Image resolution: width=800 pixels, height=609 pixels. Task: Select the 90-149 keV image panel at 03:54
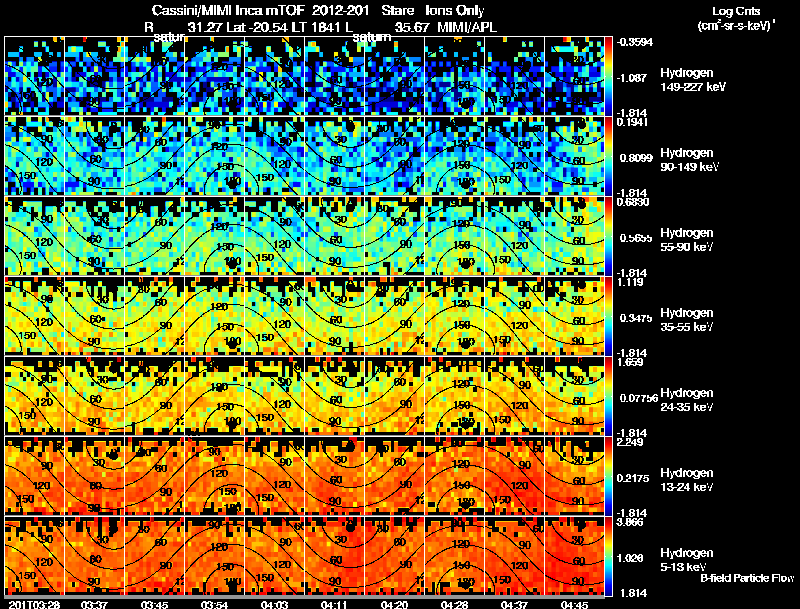tap(215, 156)
